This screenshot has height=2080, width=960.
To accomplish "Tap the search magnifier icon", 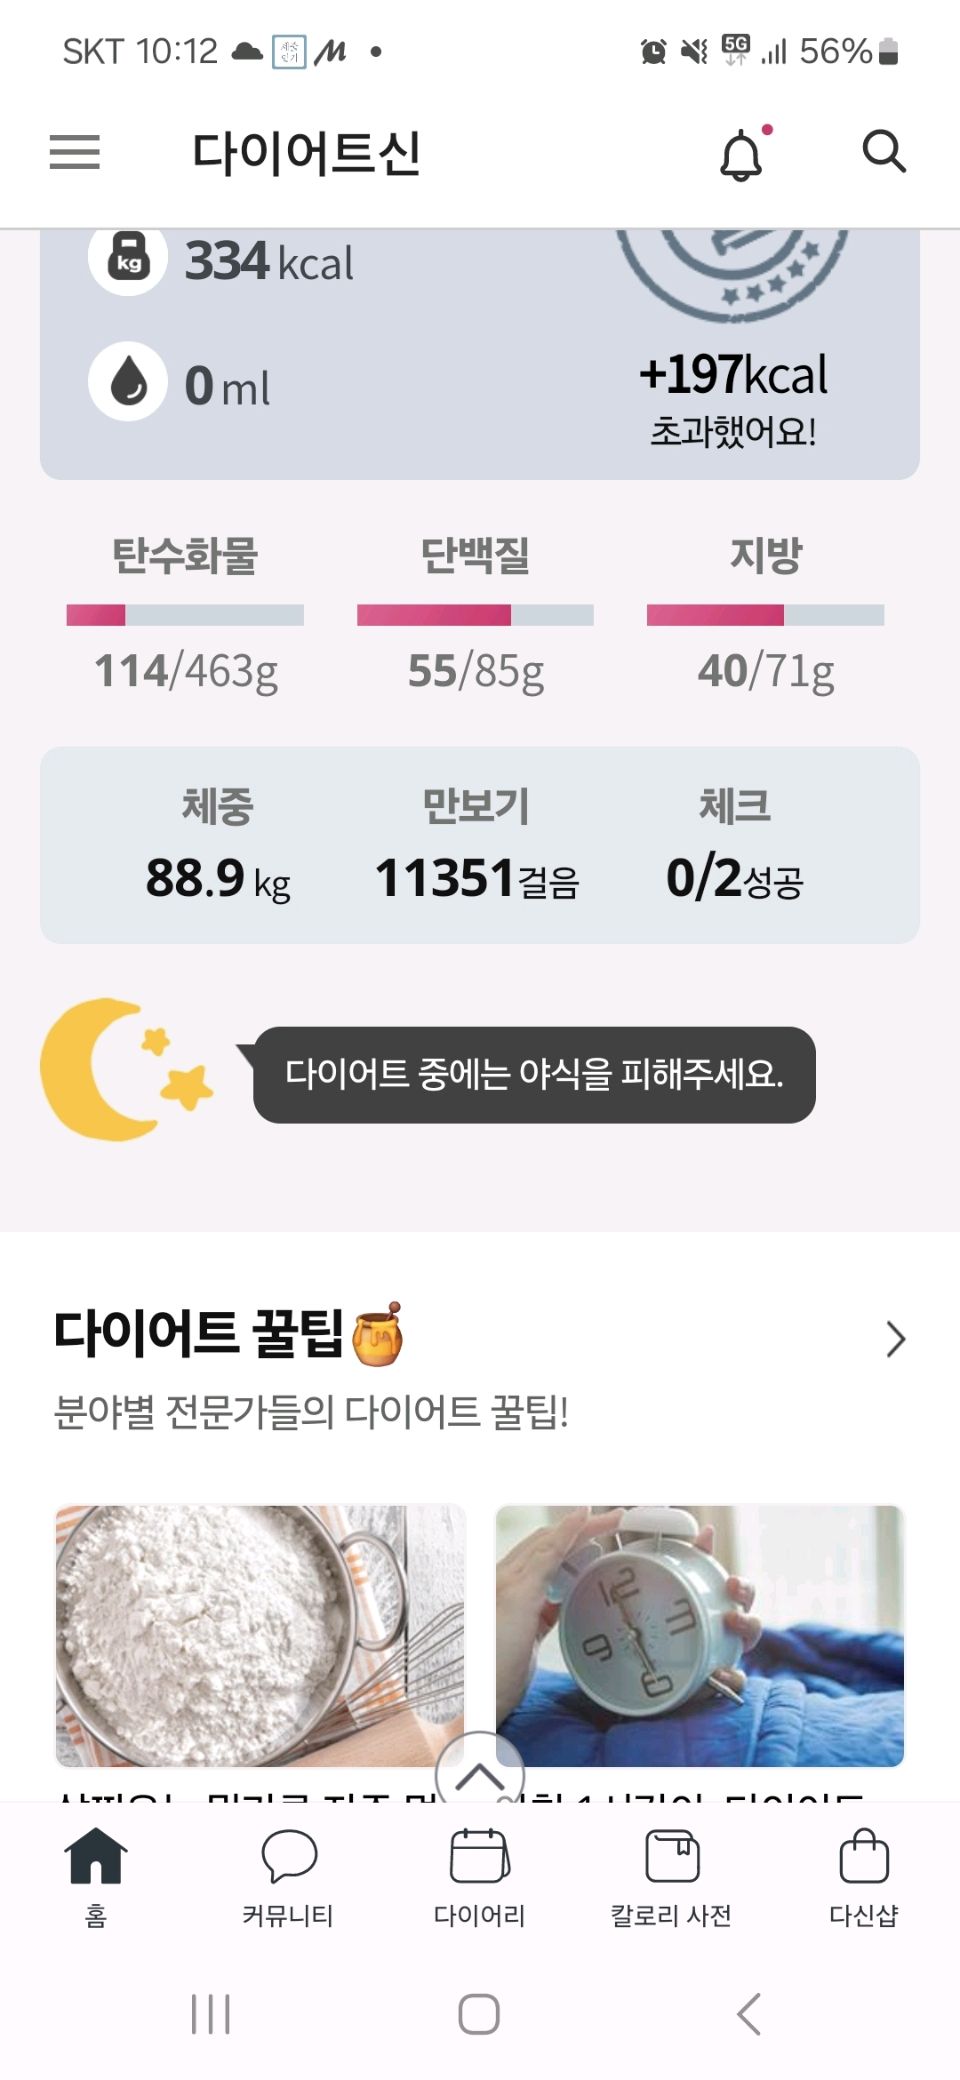I will click(884, 152).
